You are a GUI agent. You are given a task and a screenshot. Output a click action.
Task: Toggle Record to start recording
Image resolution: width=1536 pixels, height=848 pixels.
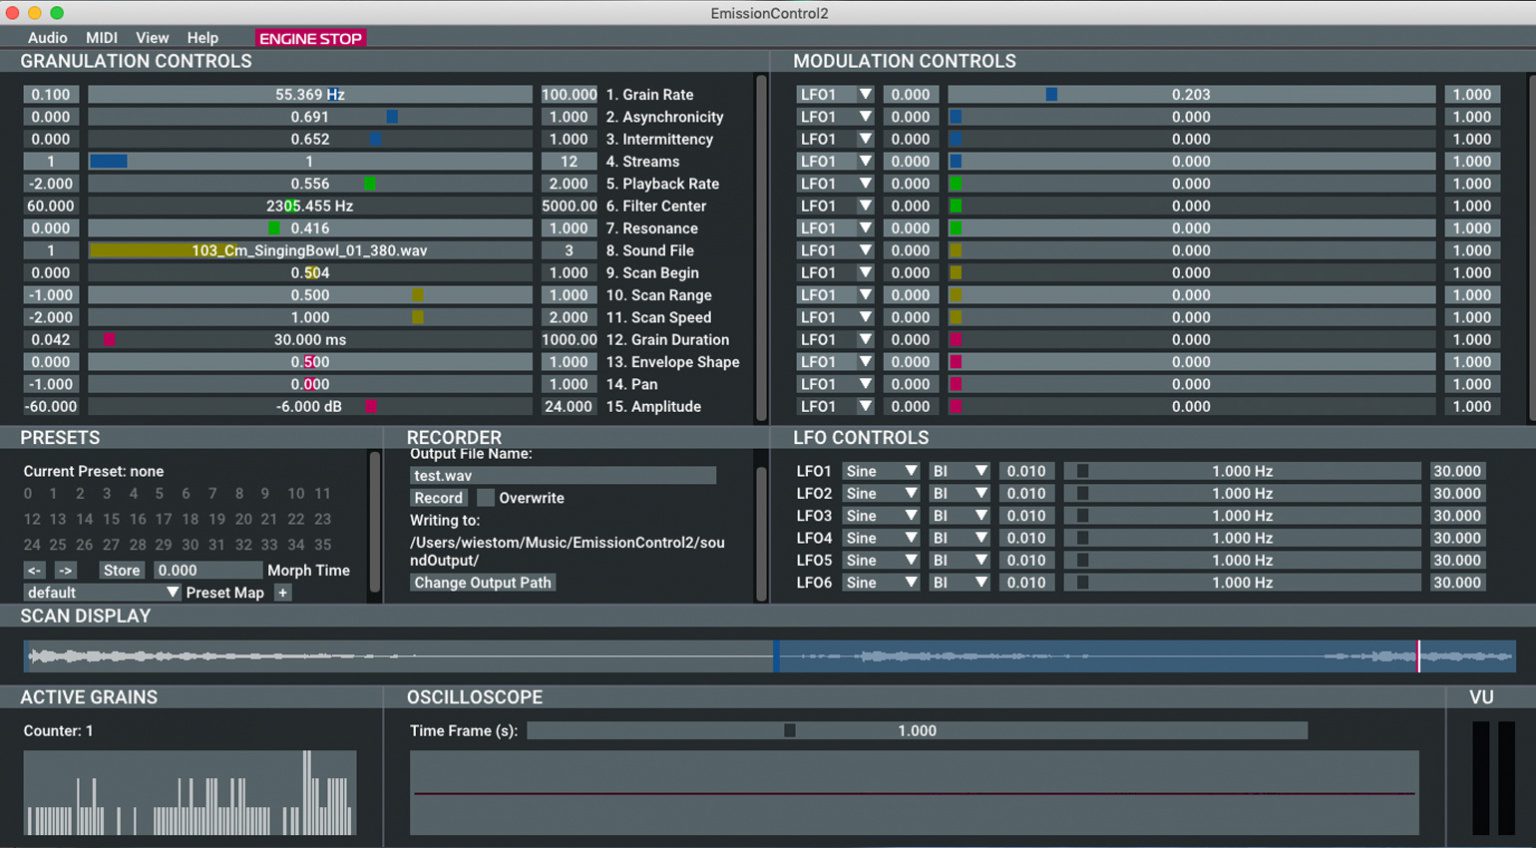pos(438,497)
